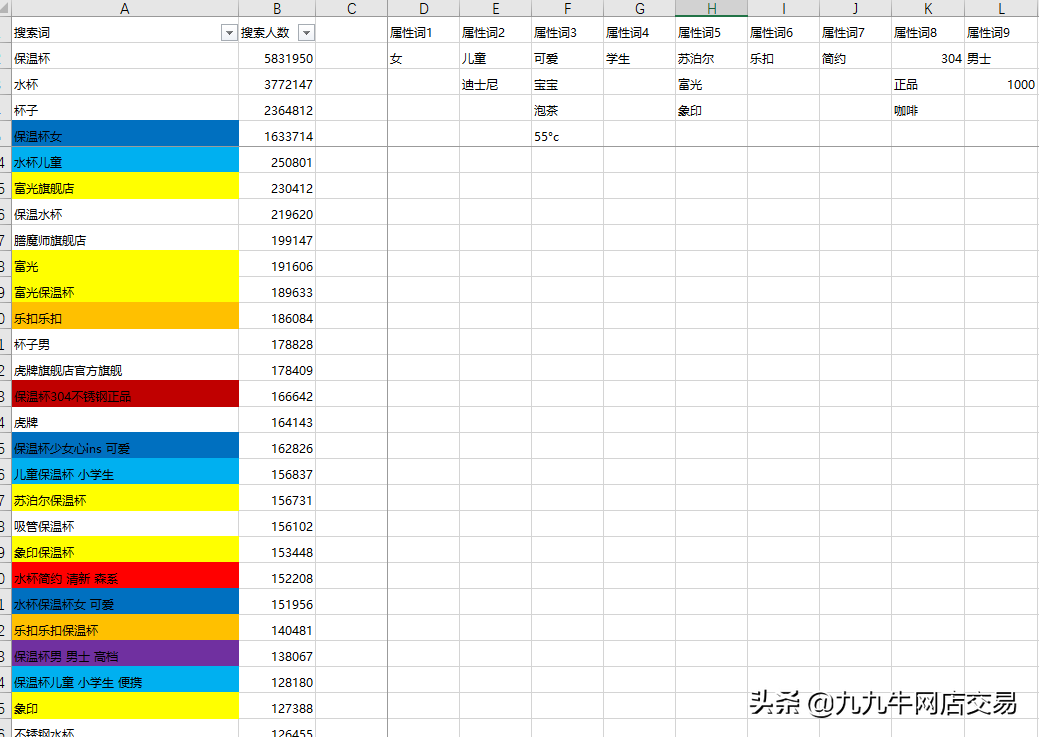This screenshot has height=737, width=1039.
Task: Click the 富光 cell under 属性词5
Action: (712, 84)
